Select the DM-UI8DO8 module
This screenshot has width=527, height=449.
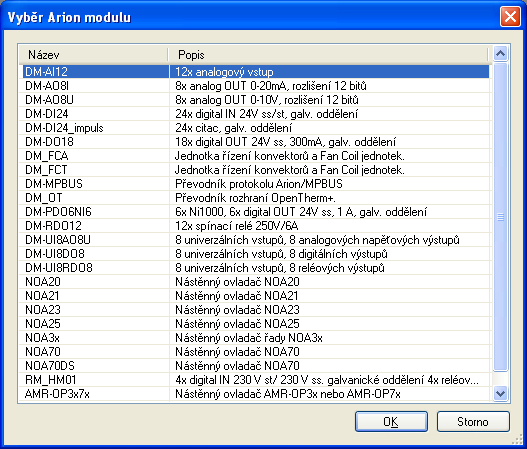pyautogui.click(x=255, y=254)
